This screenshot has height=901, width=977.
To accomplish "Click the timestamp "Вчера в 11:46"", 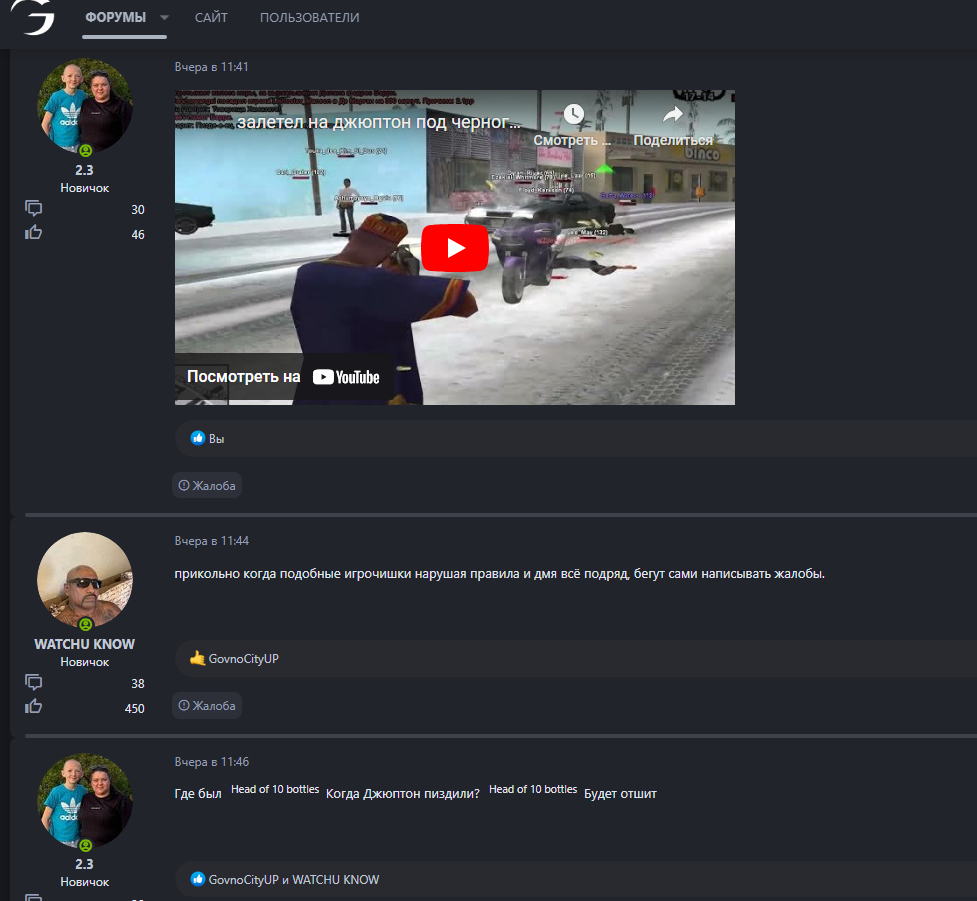I will (212, 762).
